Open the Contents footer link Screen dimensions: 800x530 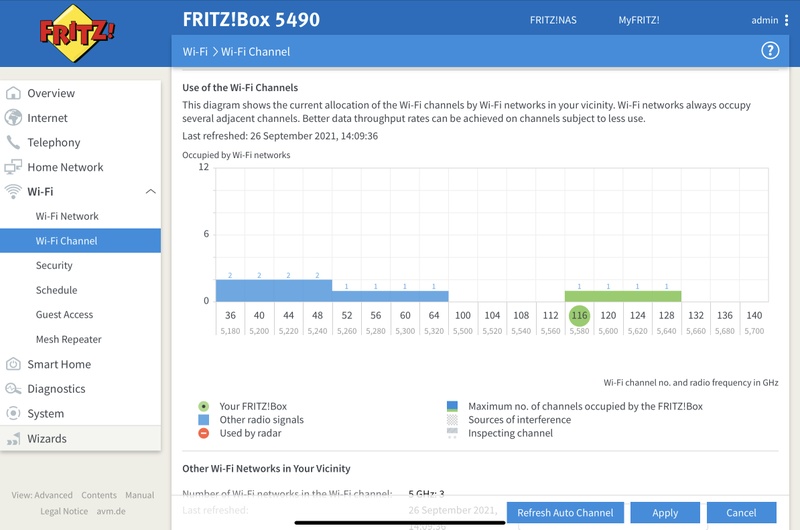click(98, 495)
